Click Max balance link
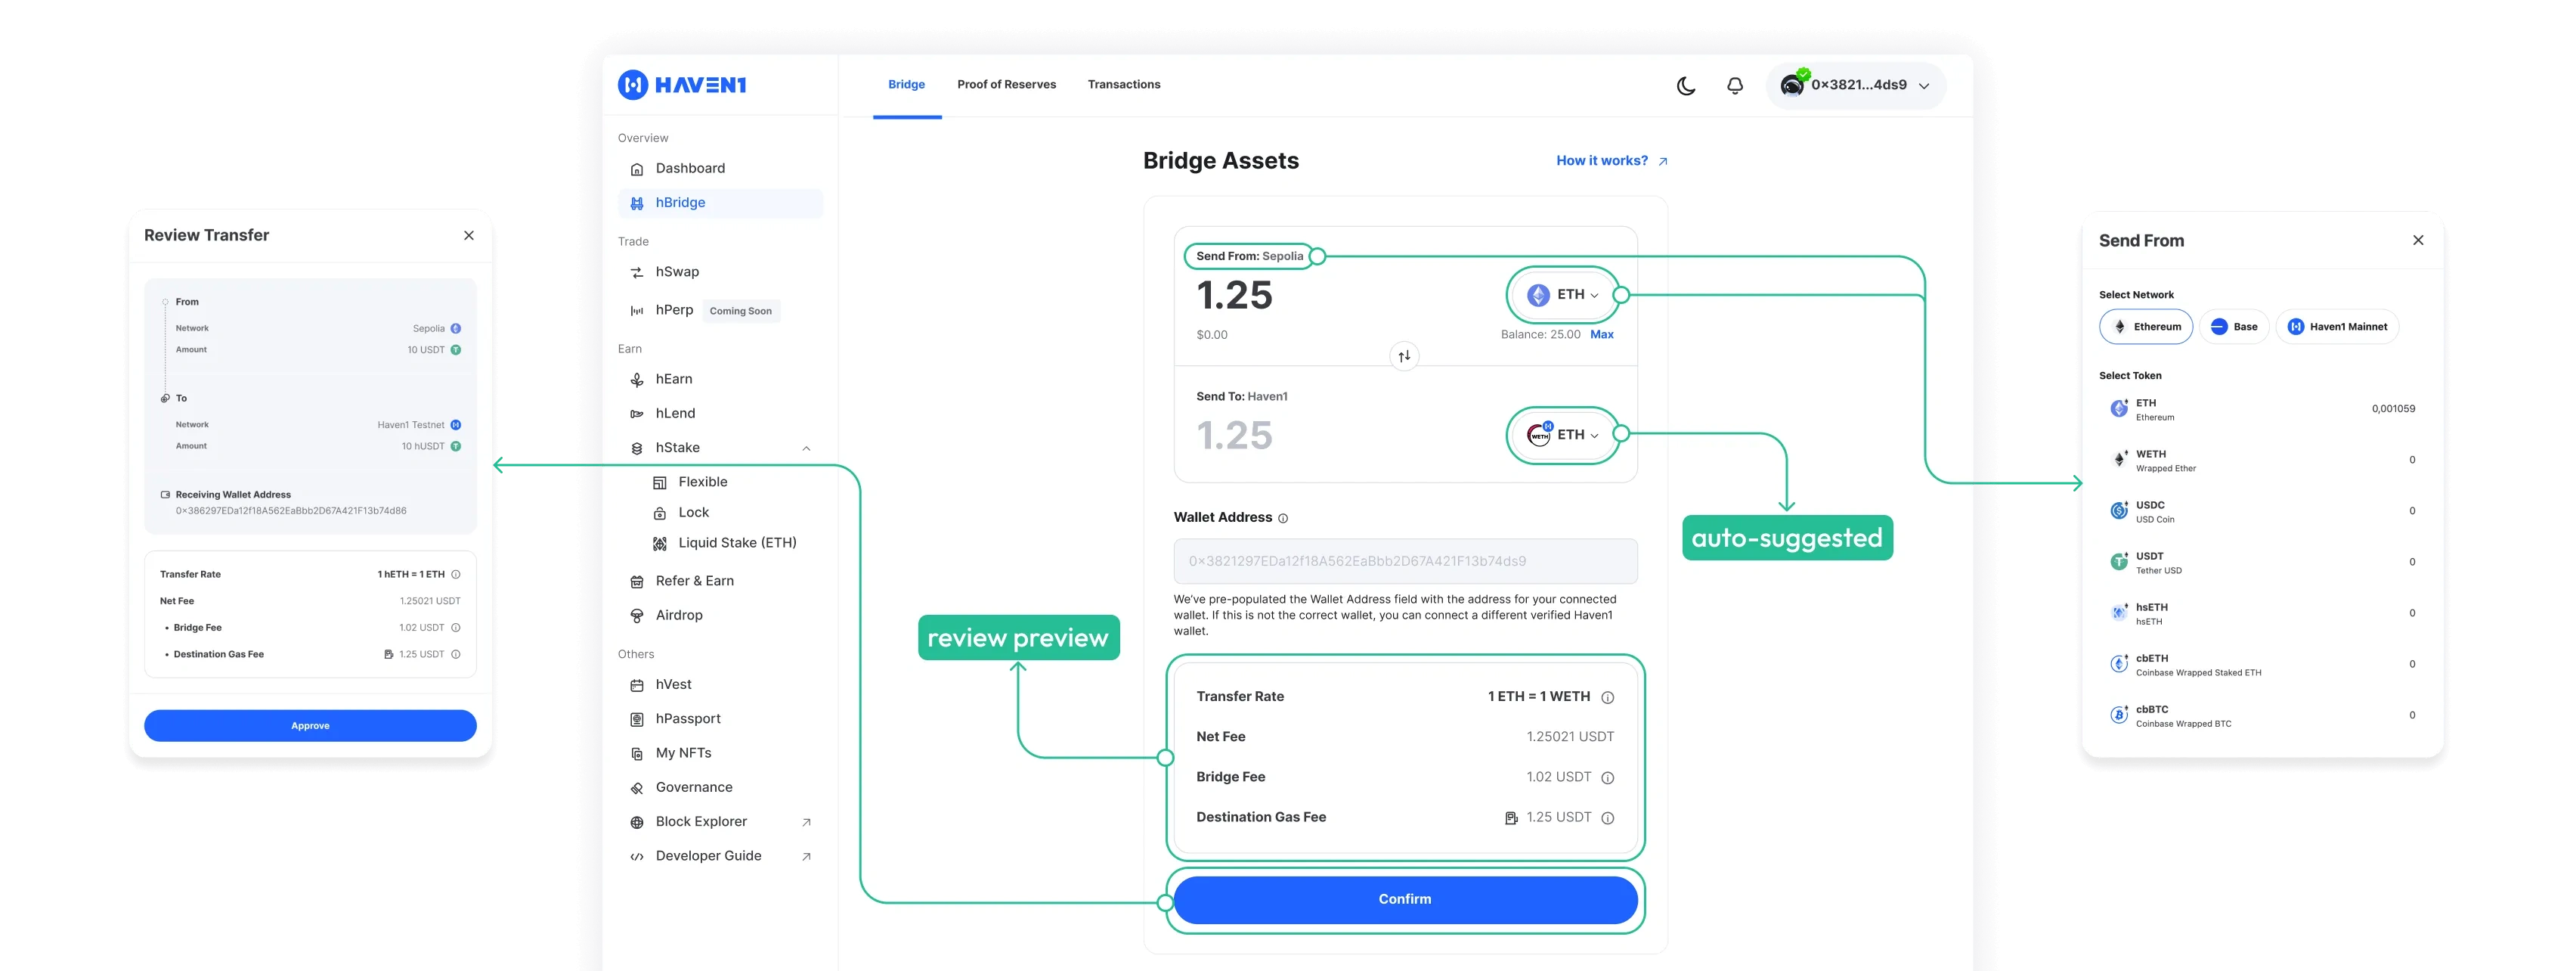The width and height of the screenshot is (2576, 971). pos(1601,335)
